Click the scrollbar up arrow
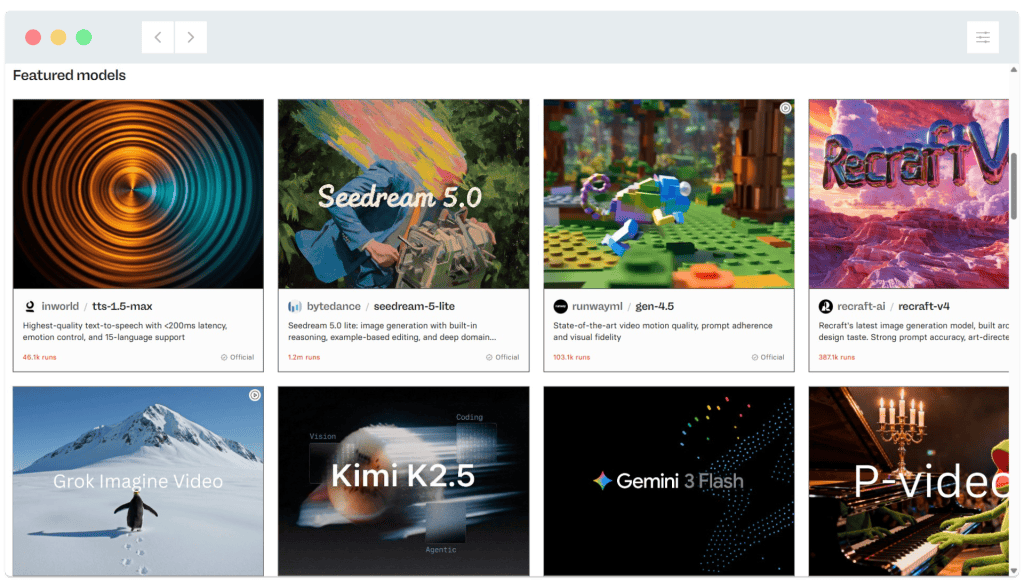Viewport: 1024px width, 587px height. 1014,69
